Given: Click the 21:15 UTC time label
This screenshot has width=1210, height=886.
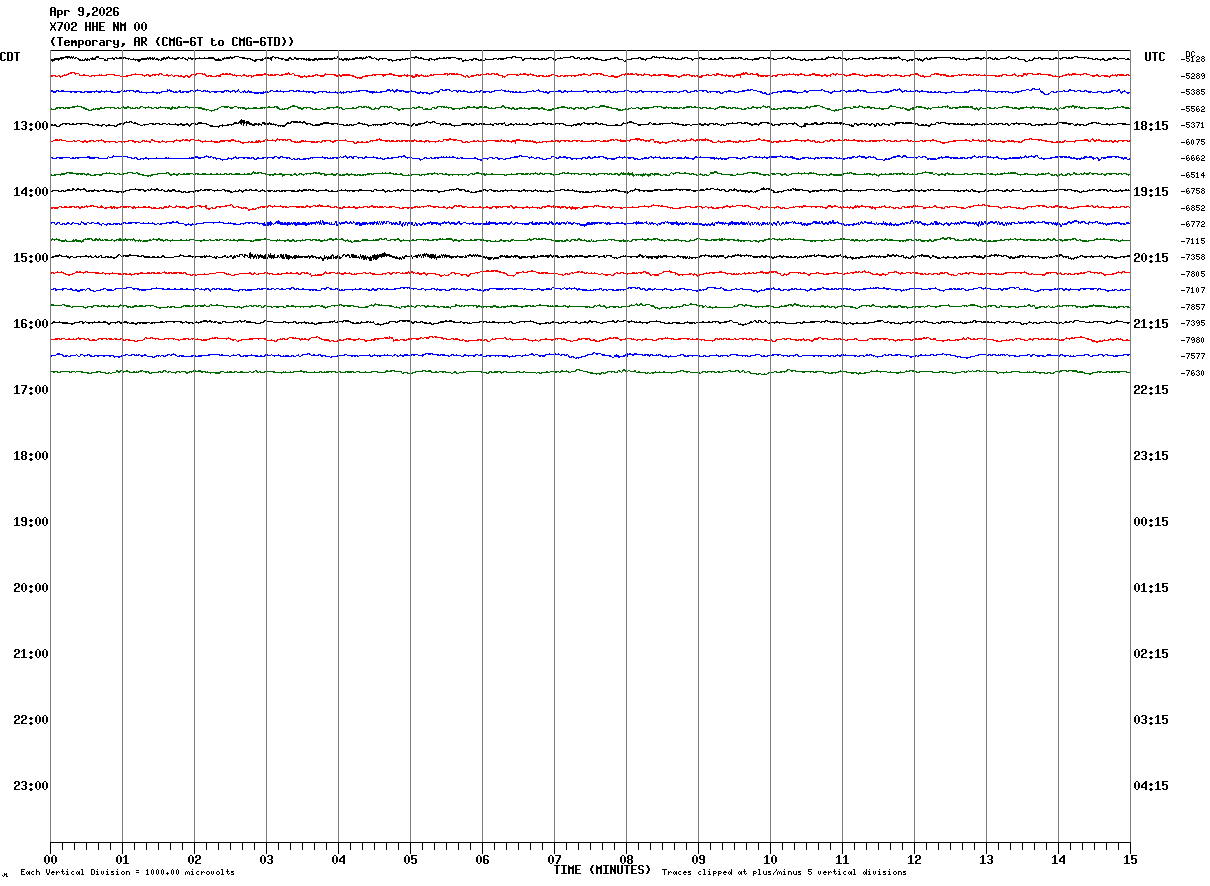Looking at the screenshot, I should coord(1151,324).
